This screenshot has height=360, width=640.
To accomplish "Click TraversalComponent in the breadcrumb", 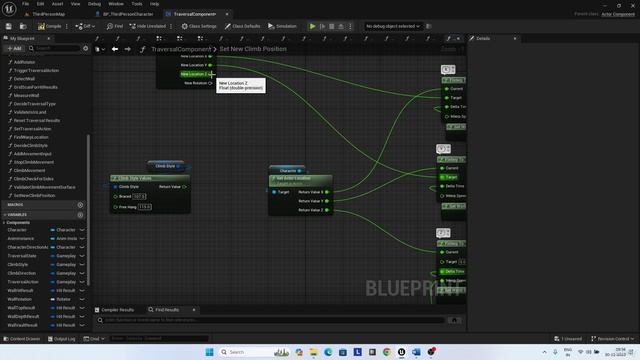I will coord(181,49).
